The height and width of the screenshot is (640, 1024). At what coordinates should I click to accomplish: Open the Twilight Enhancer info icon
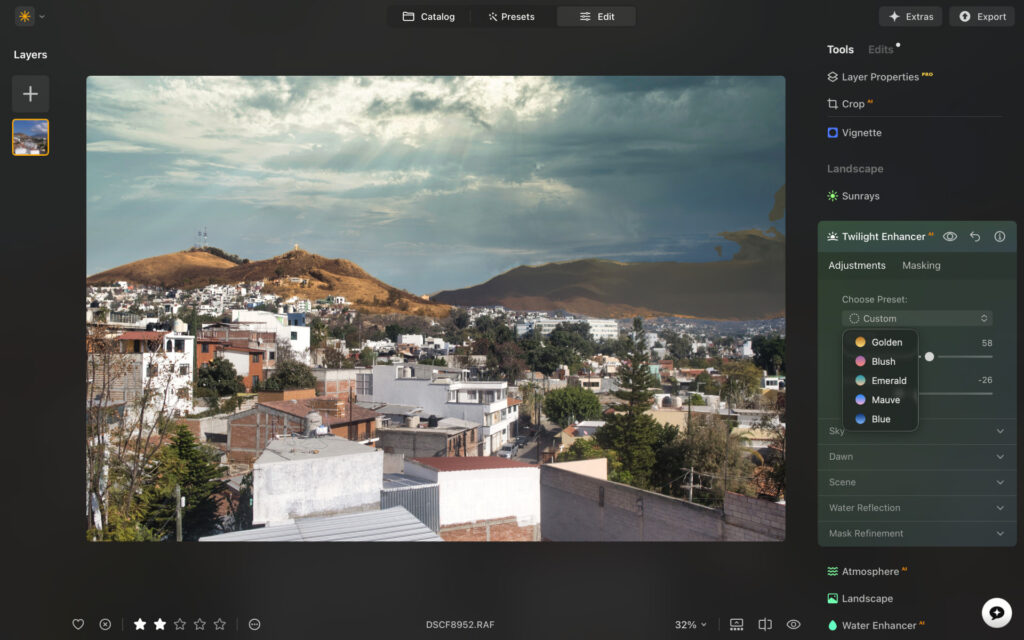pyautogui.click(x=999, y=237)
